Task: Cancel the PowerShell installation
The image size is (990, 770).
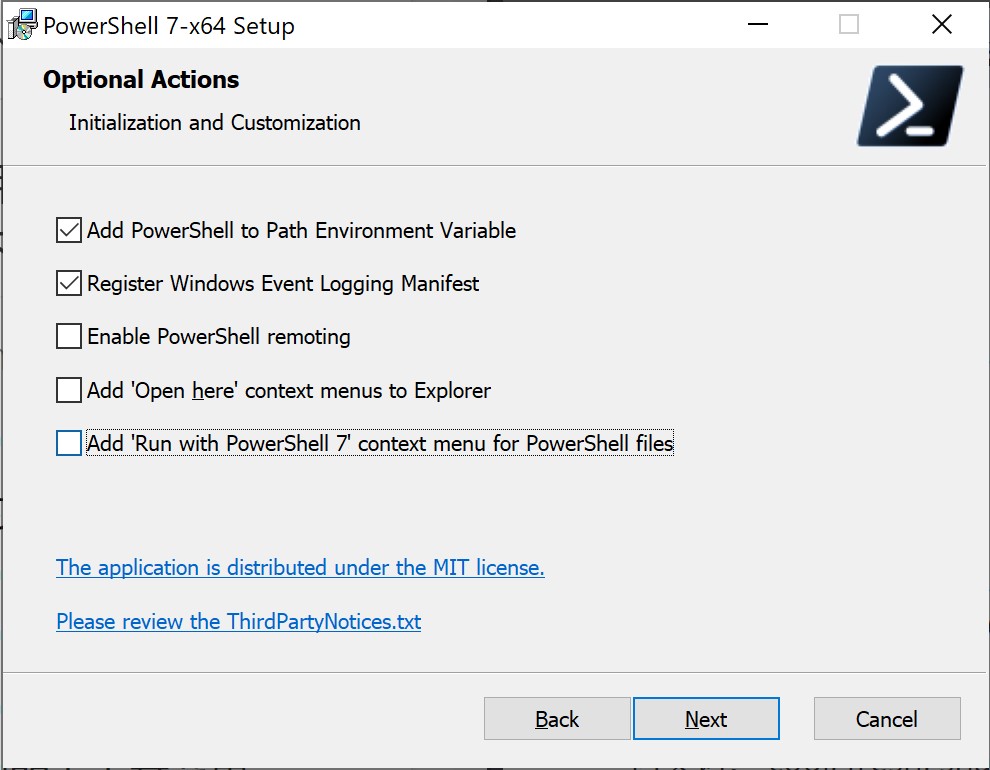Action: (887, 719)
